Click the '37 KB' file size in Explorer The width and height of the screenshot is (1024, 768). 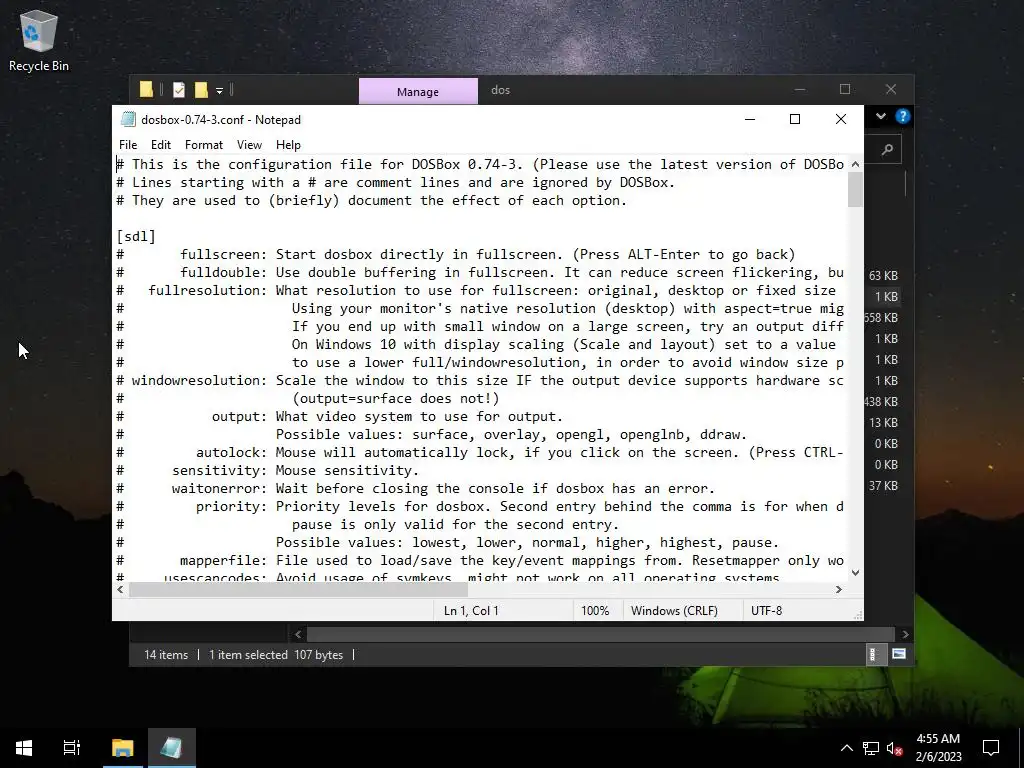coord(883,486)
